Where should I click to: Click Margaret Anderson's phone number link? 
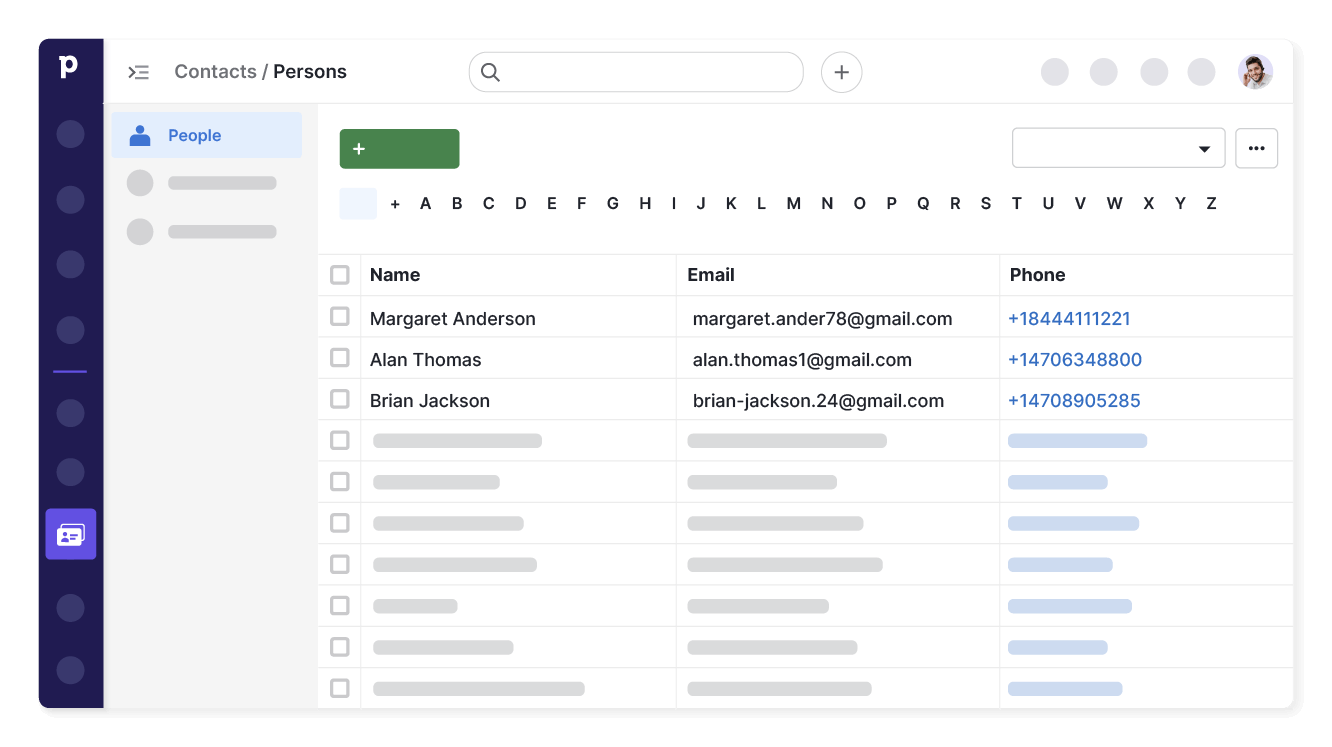click(x=1069, y=317)
